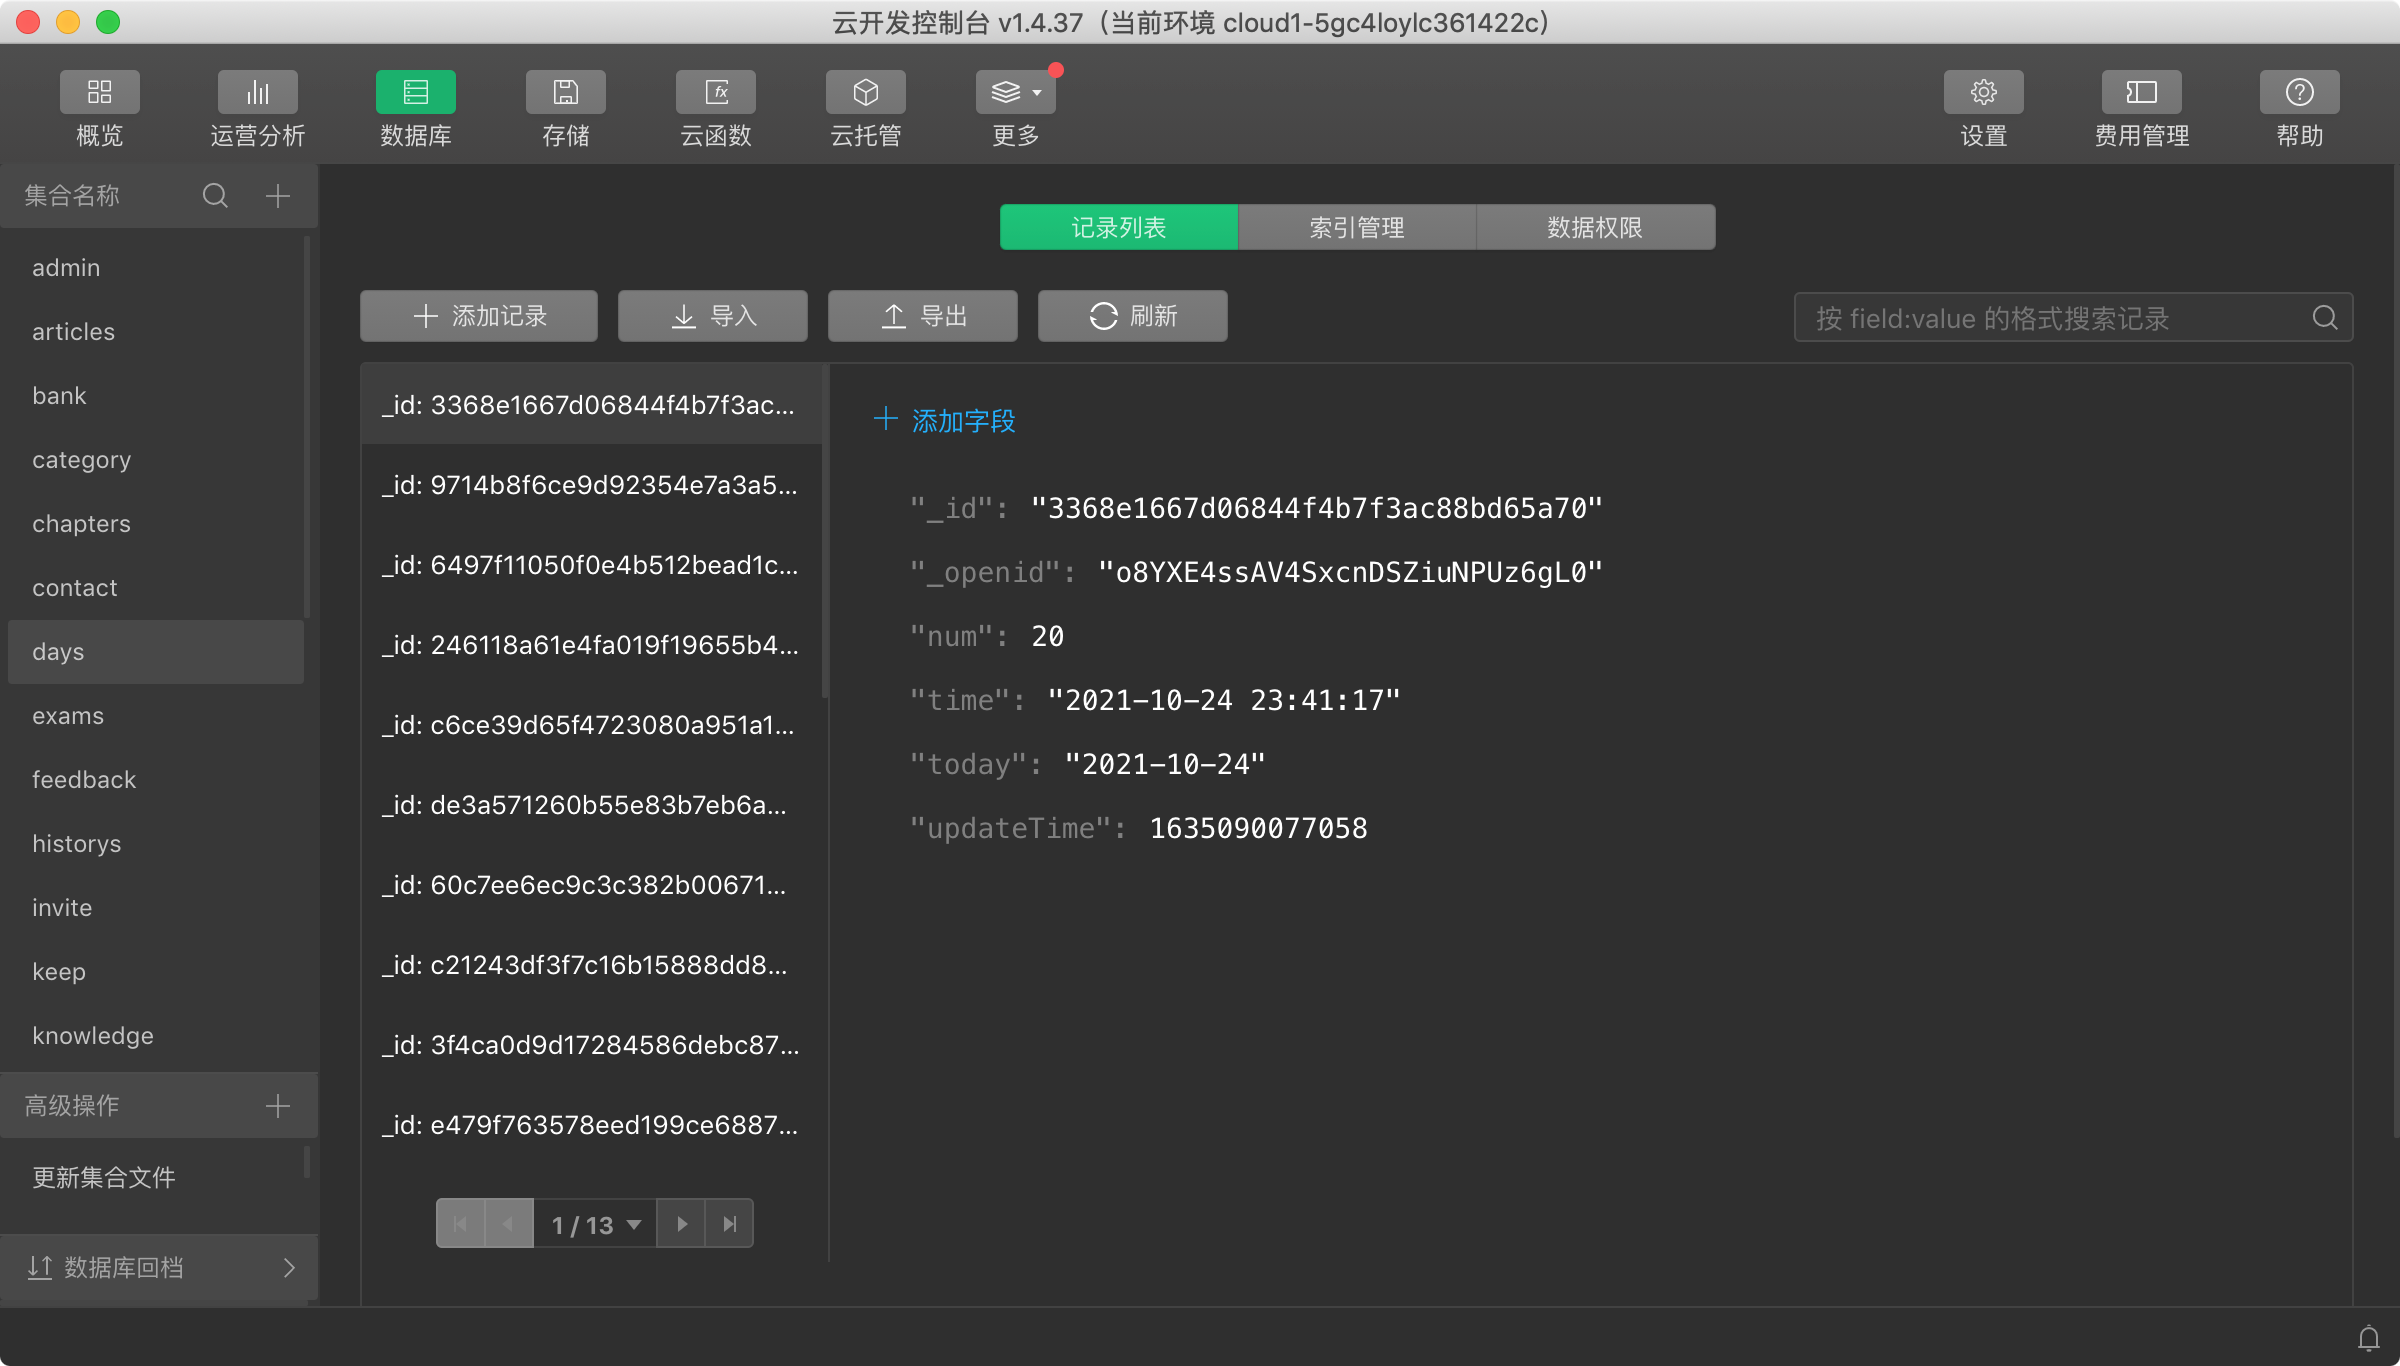Image resolution: width=2400 pixels, height=1366 pixels.
Task: Switch to the 索引管理 tab
Action: click(1357, 228)
